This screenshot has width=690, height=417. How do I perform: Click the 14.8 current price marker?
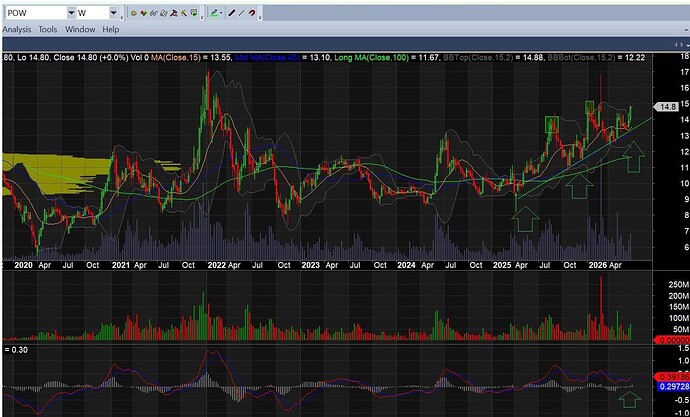point(667,107)
